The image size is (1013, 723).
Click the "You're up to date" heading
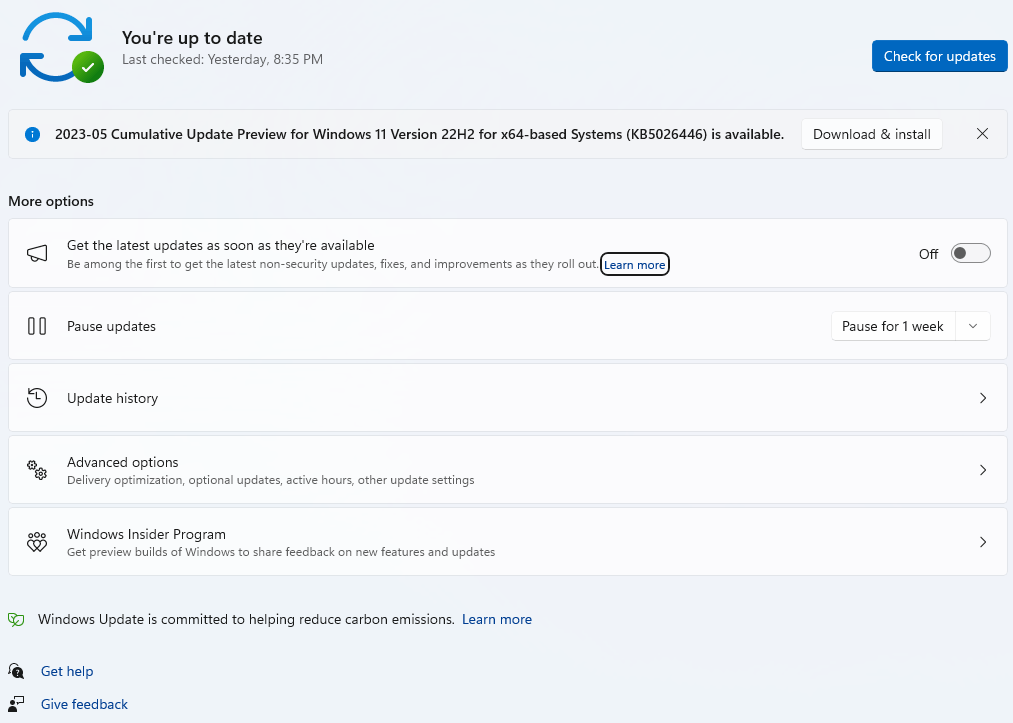coord(192,38)
